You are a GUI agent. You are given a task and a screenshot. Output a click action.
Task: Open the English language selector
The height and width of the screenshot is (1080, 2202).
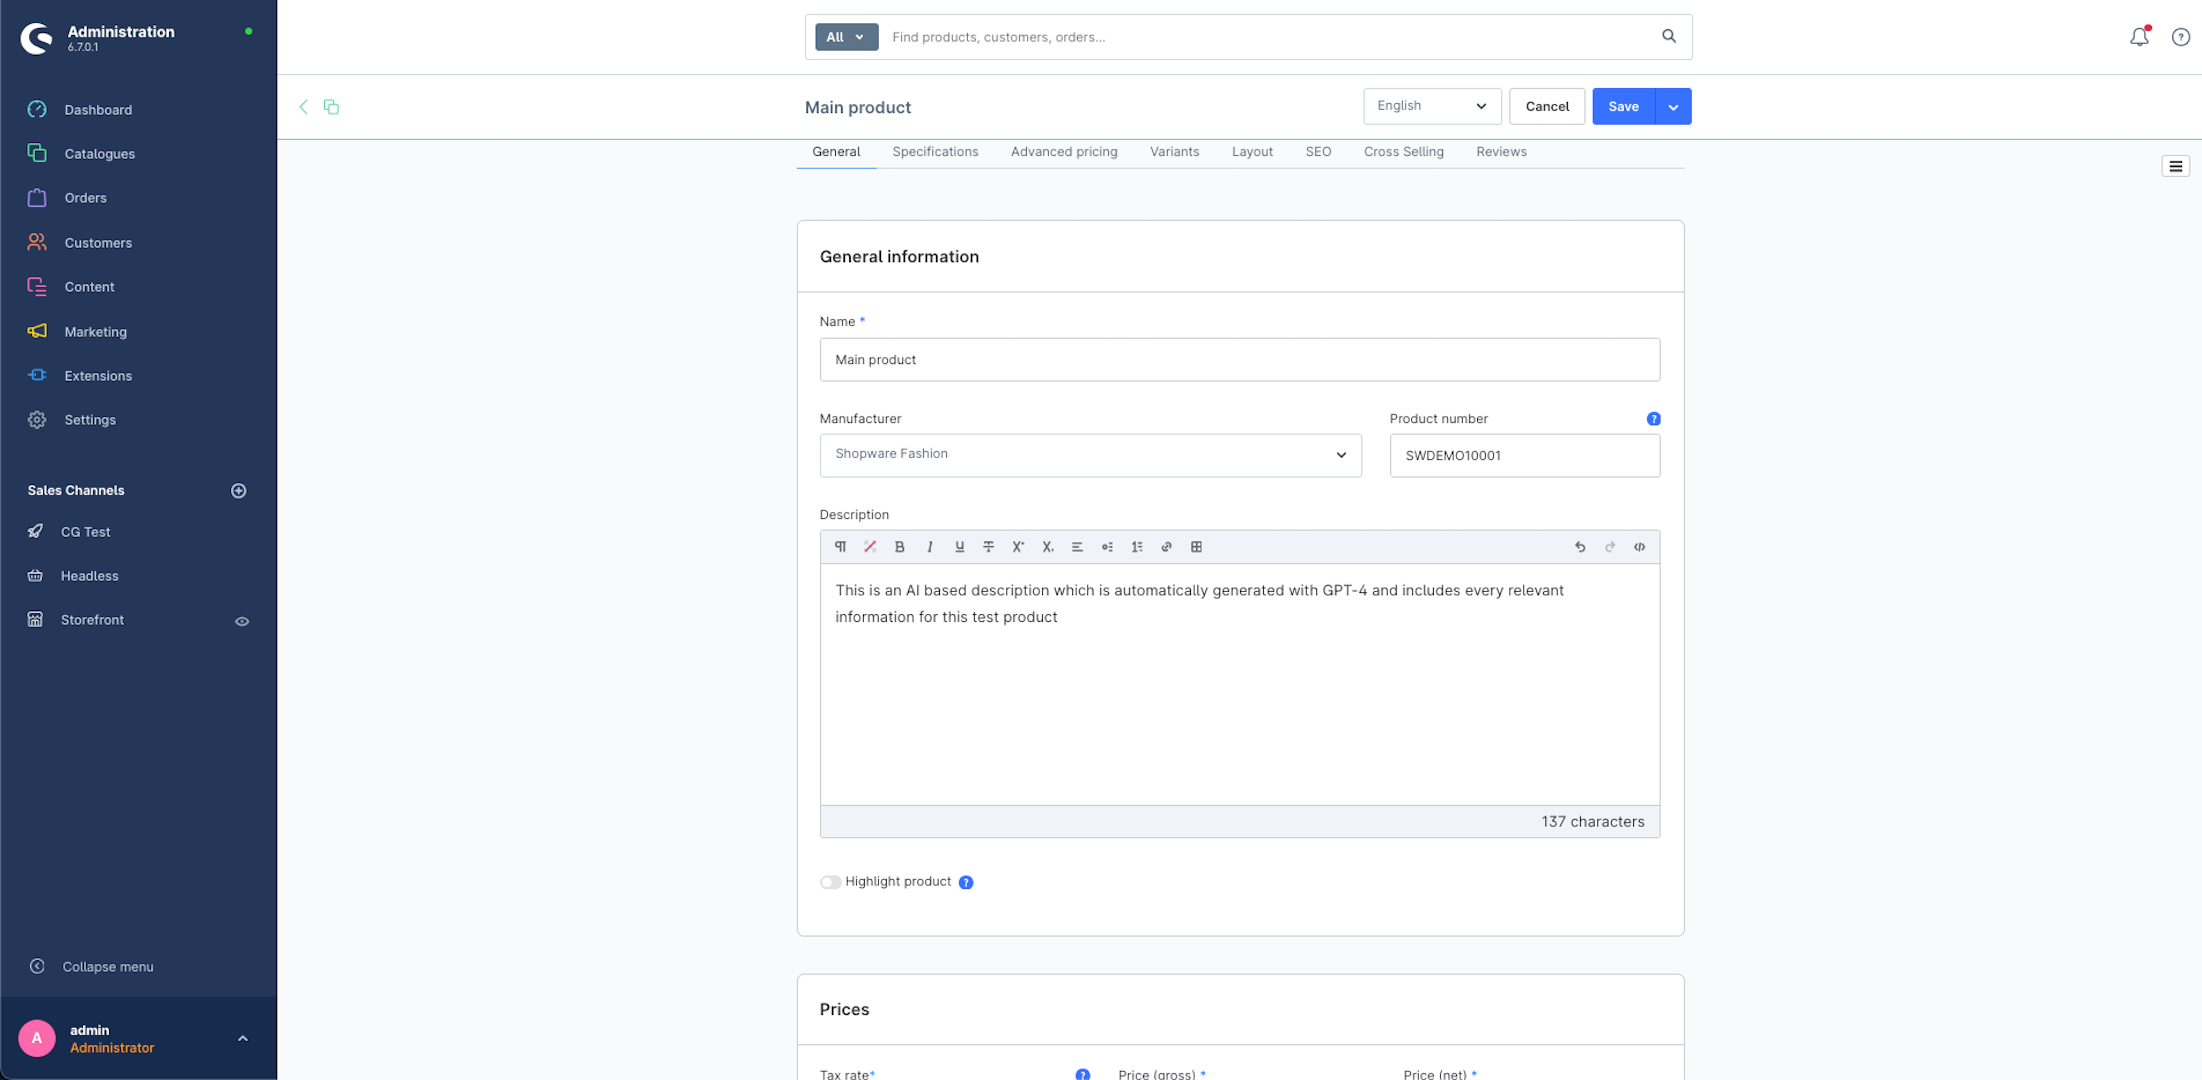(1432, 106)
